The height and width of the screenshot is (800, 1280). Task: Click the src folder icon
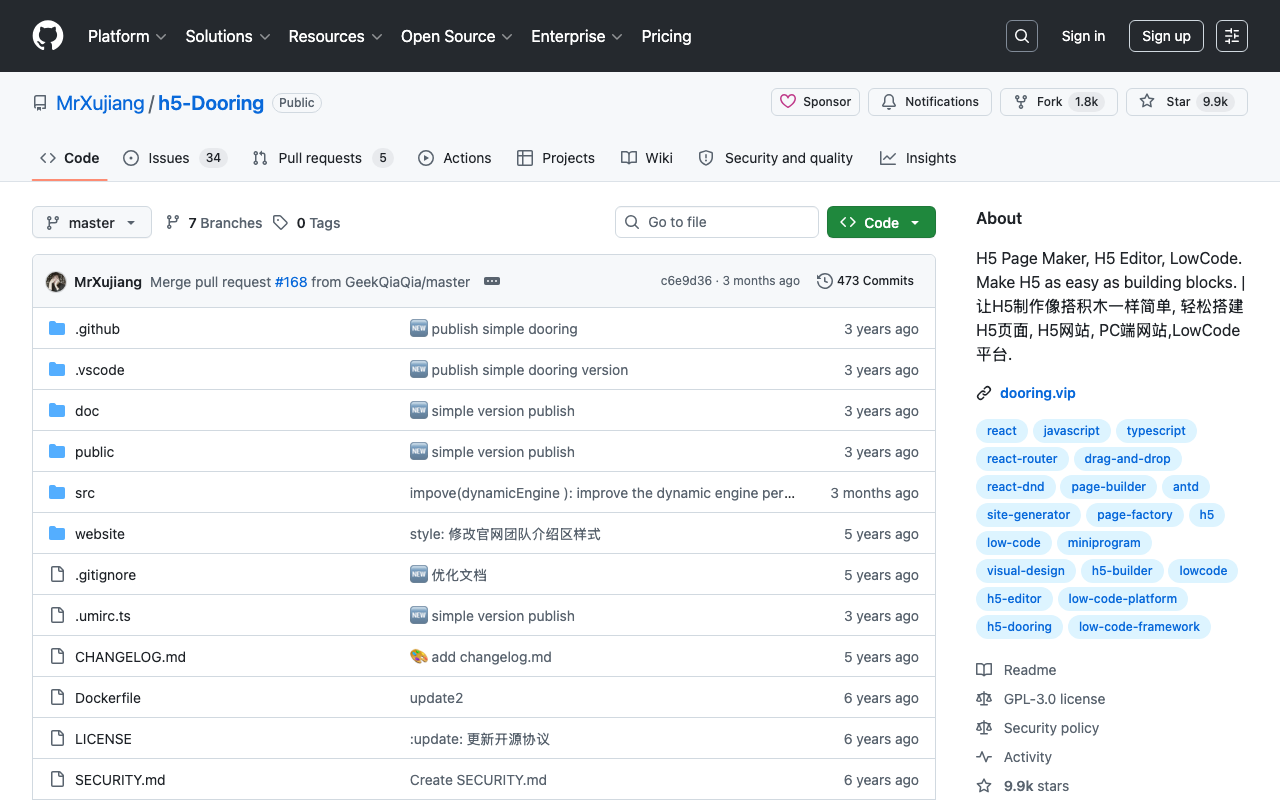(57, 493)
